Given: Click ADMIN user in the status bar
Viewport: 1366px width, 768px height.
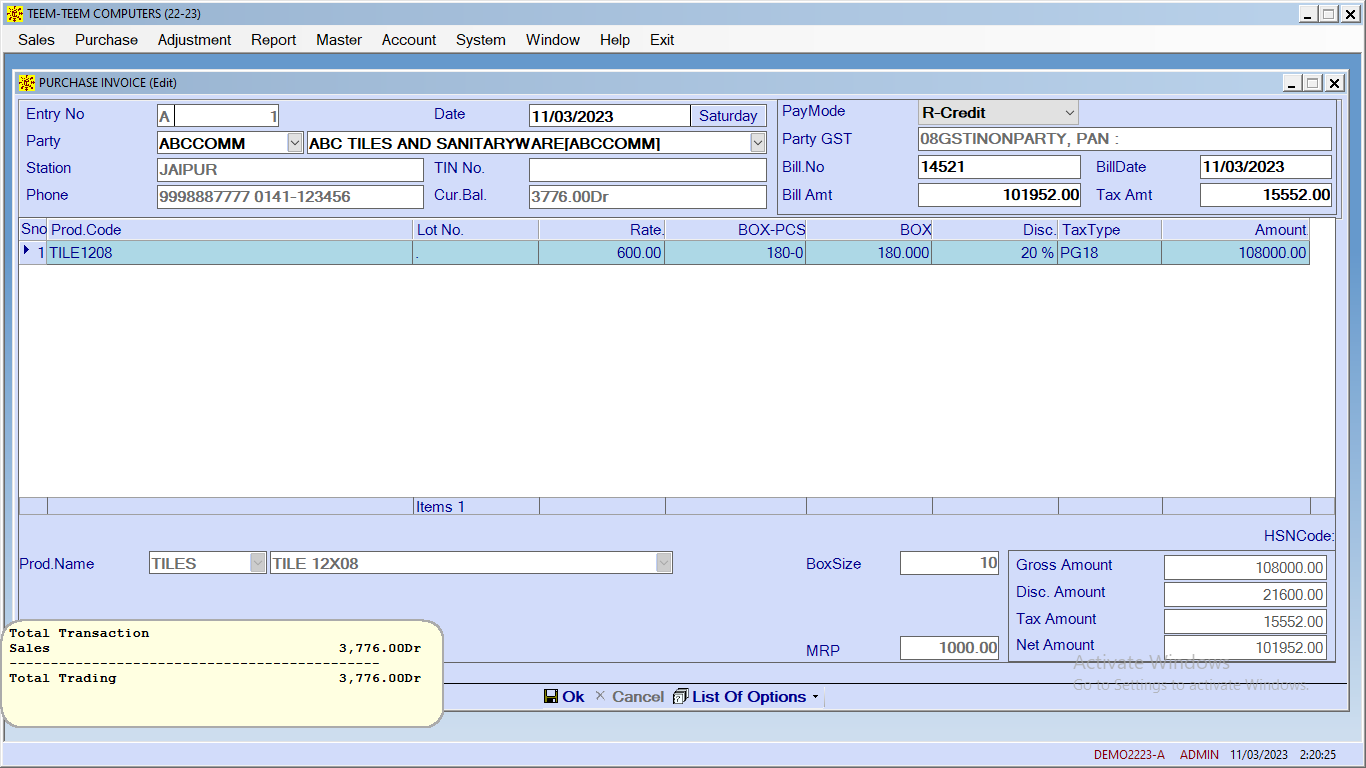Looking at the screenshot, I should click(x=1199, y=755).
